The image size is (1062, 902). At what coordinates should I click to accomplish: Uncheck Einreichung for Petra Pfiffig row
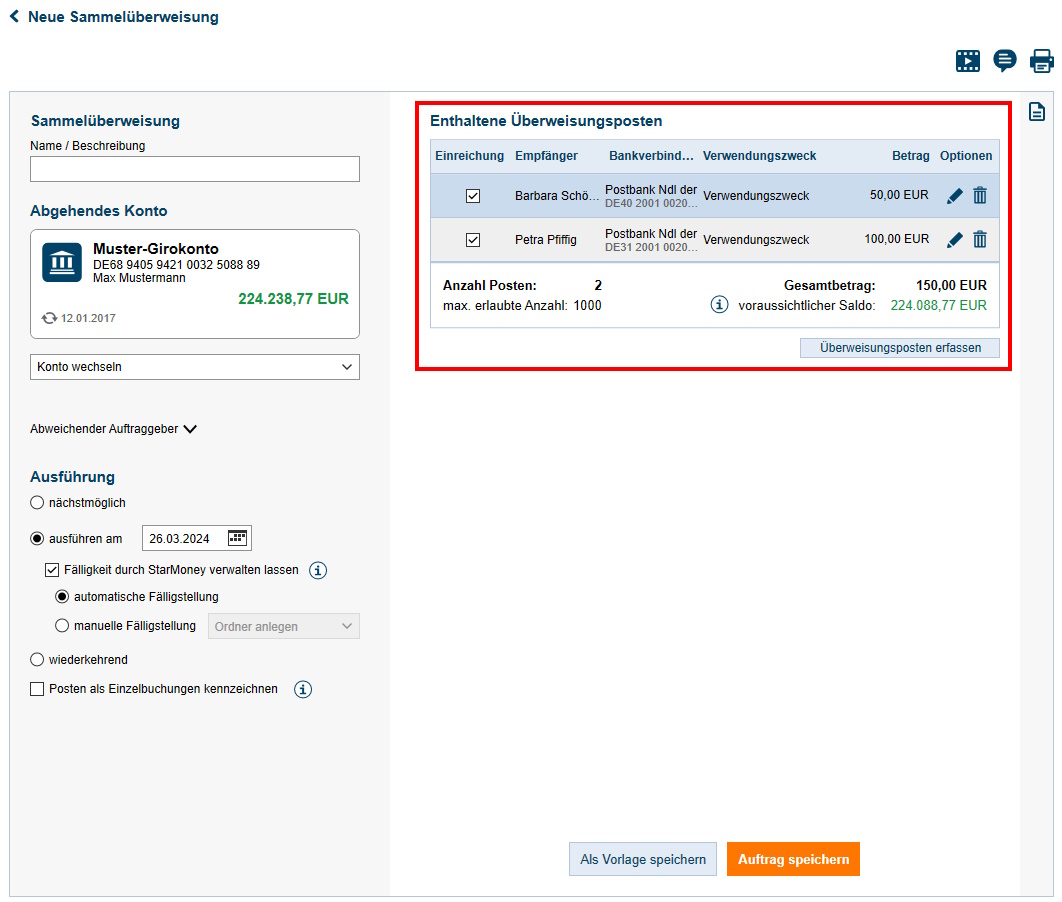(473, 240)
